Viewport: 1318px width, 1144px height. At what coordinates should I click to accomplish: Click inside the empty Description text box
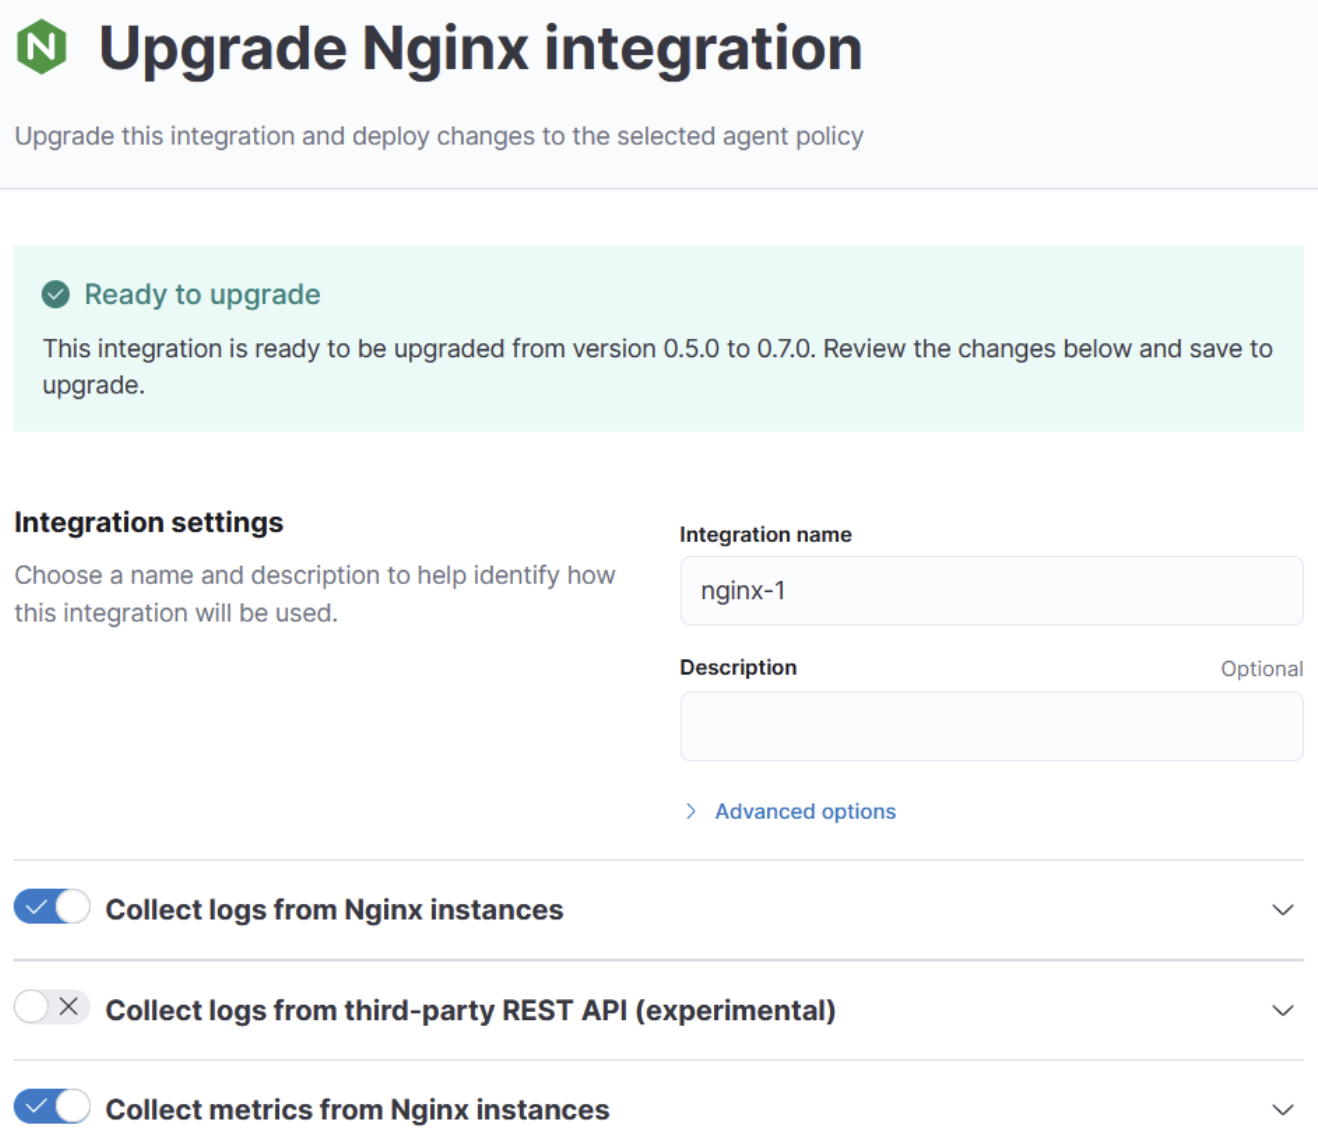[x=991, y=726]
